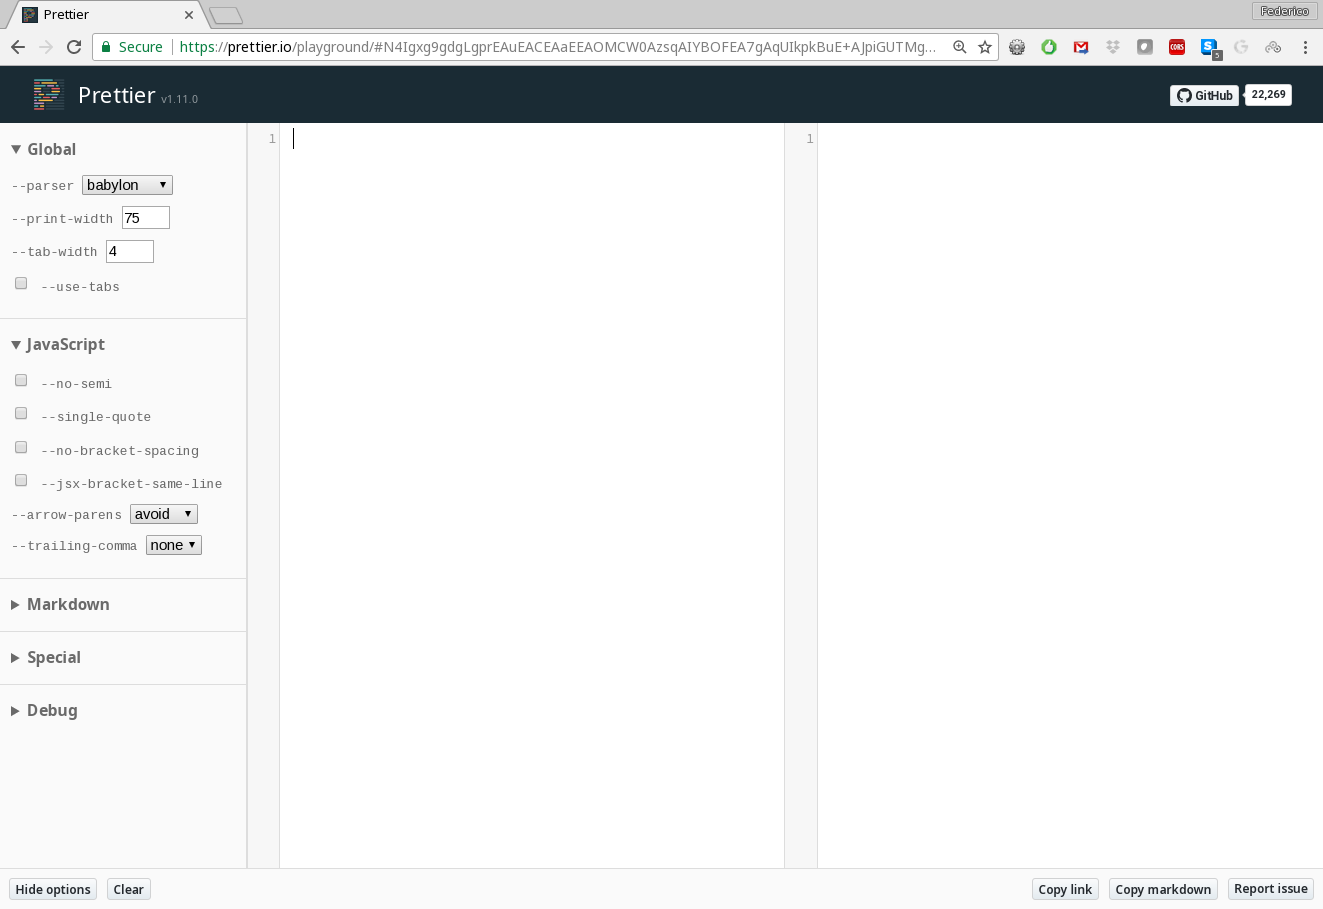Go back with the browser back arrow
Image resolution: width=1323 pixels, height=909 pixels.
[18, 47]
